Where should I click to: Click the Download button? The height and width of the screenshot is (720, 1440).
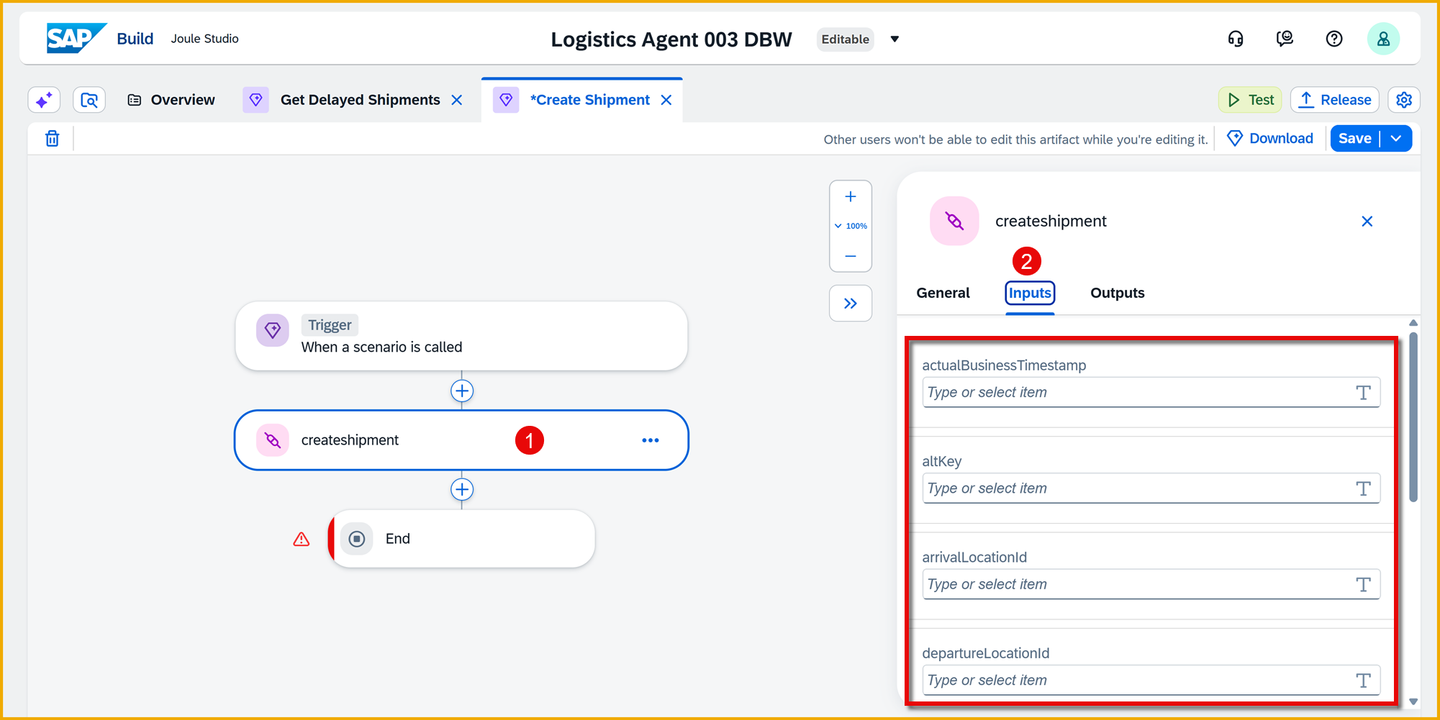pyautogui.click(x=1270, y=138)
